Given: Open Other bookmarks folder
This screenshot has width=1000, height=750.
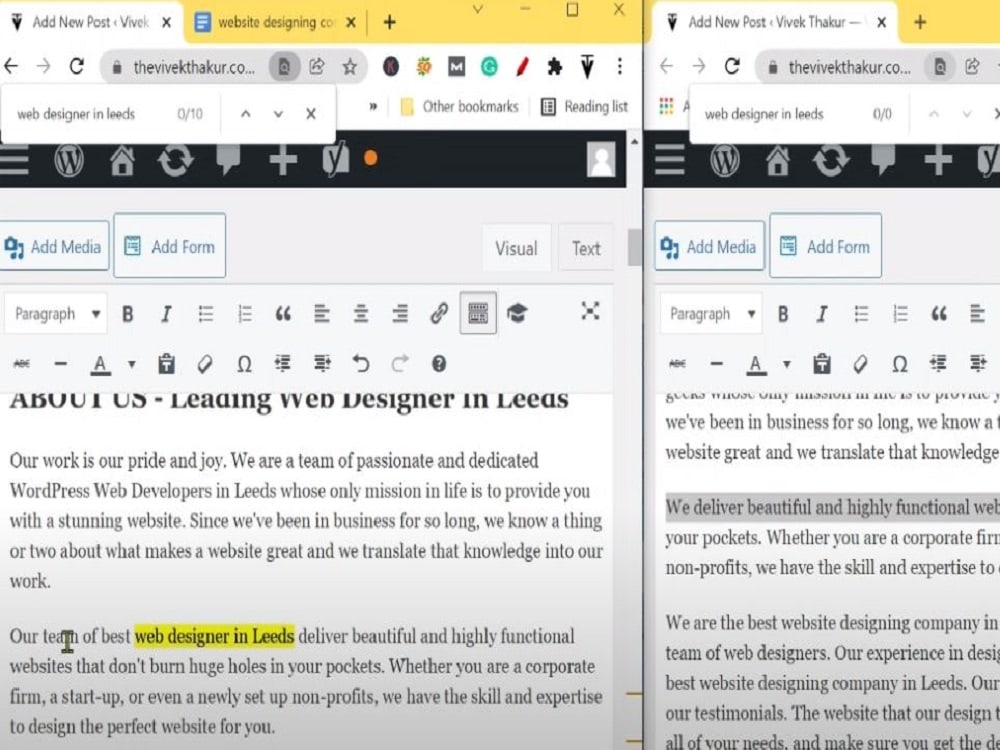Looking at the screenshot, I should 460,107.
